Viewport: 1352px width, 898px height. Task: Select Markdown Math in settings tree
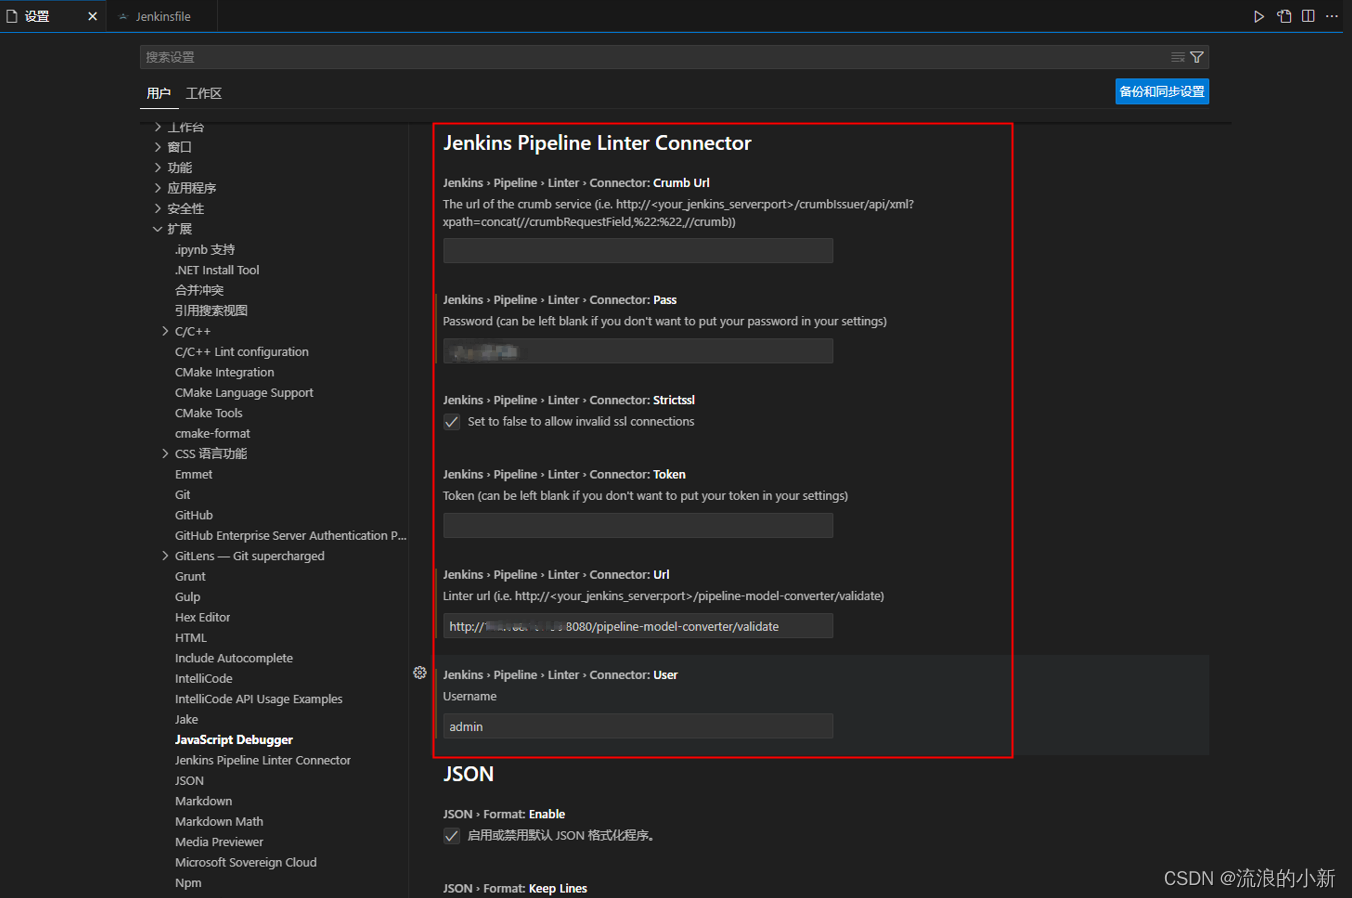coord(219,822)
